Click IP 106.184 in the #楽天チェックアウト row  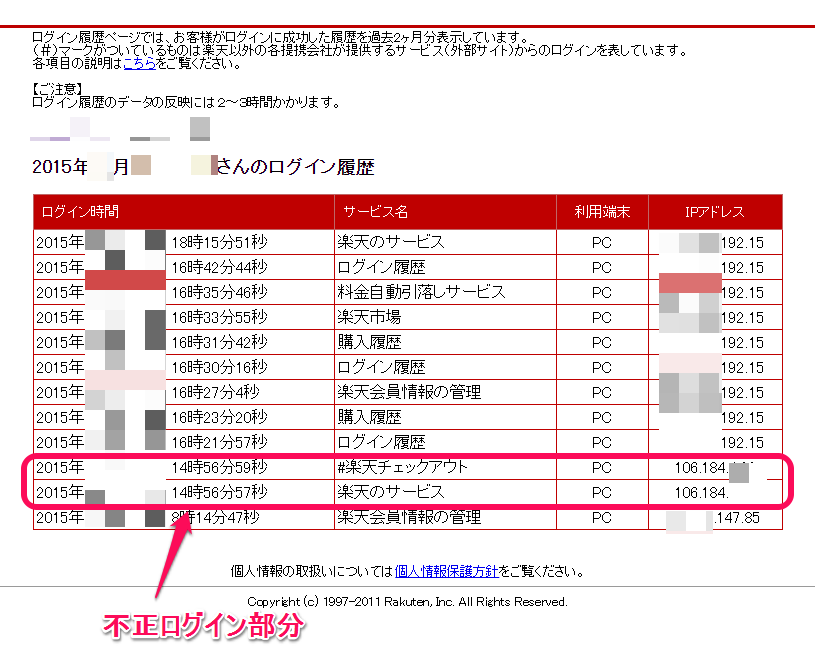pyautogui.click(x=701, y=467)
